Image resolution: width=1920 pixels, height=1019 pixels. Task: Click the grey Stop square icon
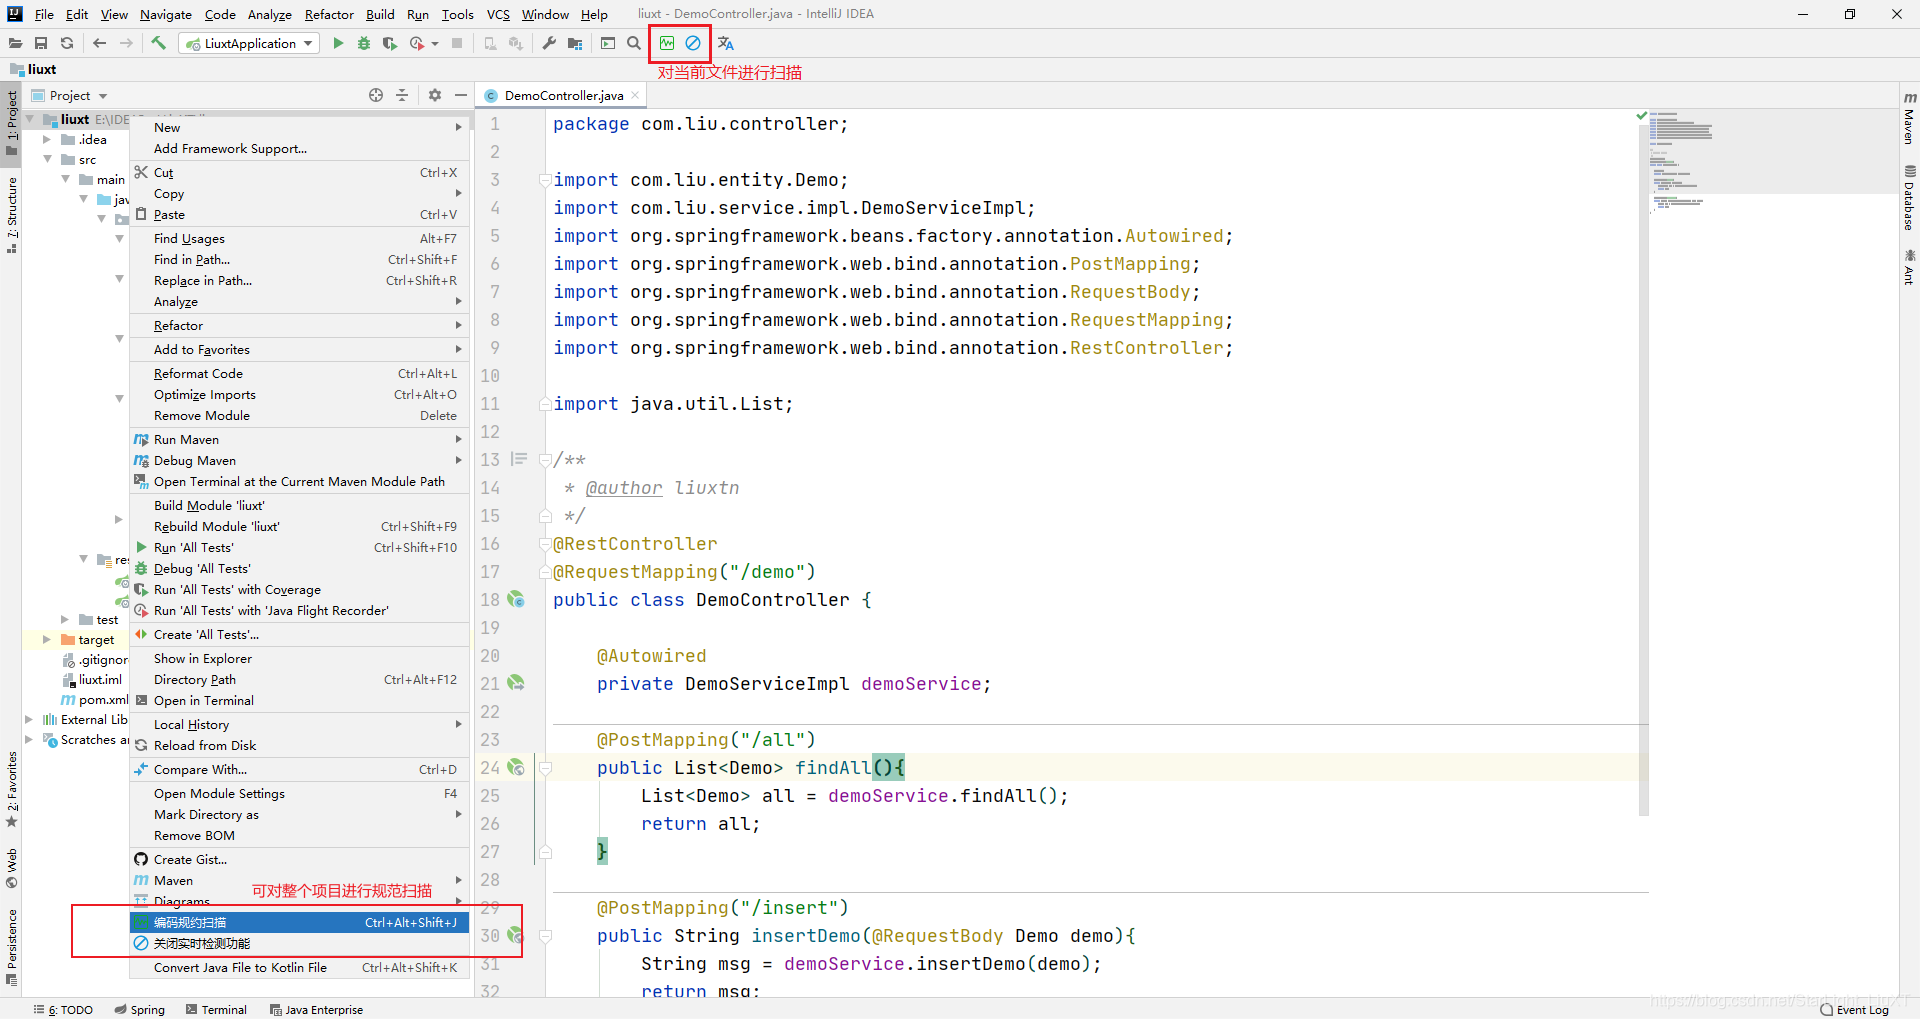(457, 43)
